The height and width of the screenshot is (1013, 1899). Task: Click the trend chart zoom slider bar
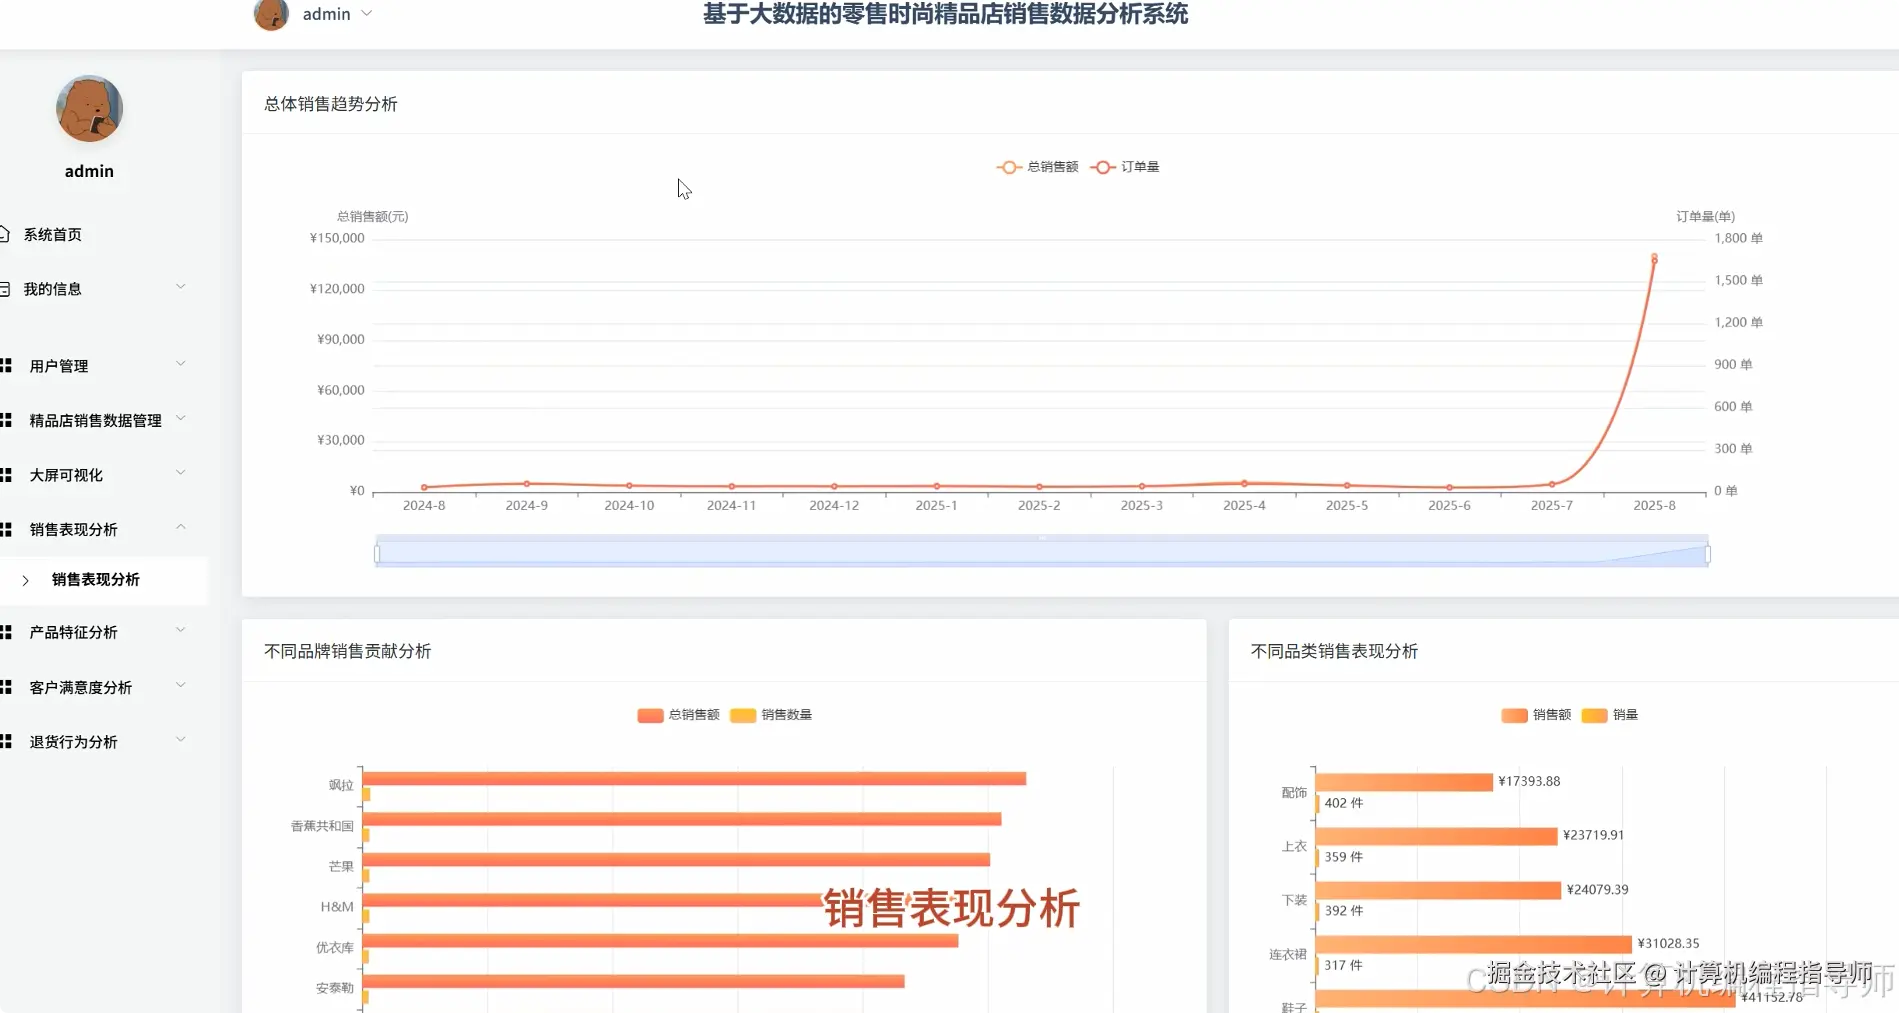[x=1042, y=553]
